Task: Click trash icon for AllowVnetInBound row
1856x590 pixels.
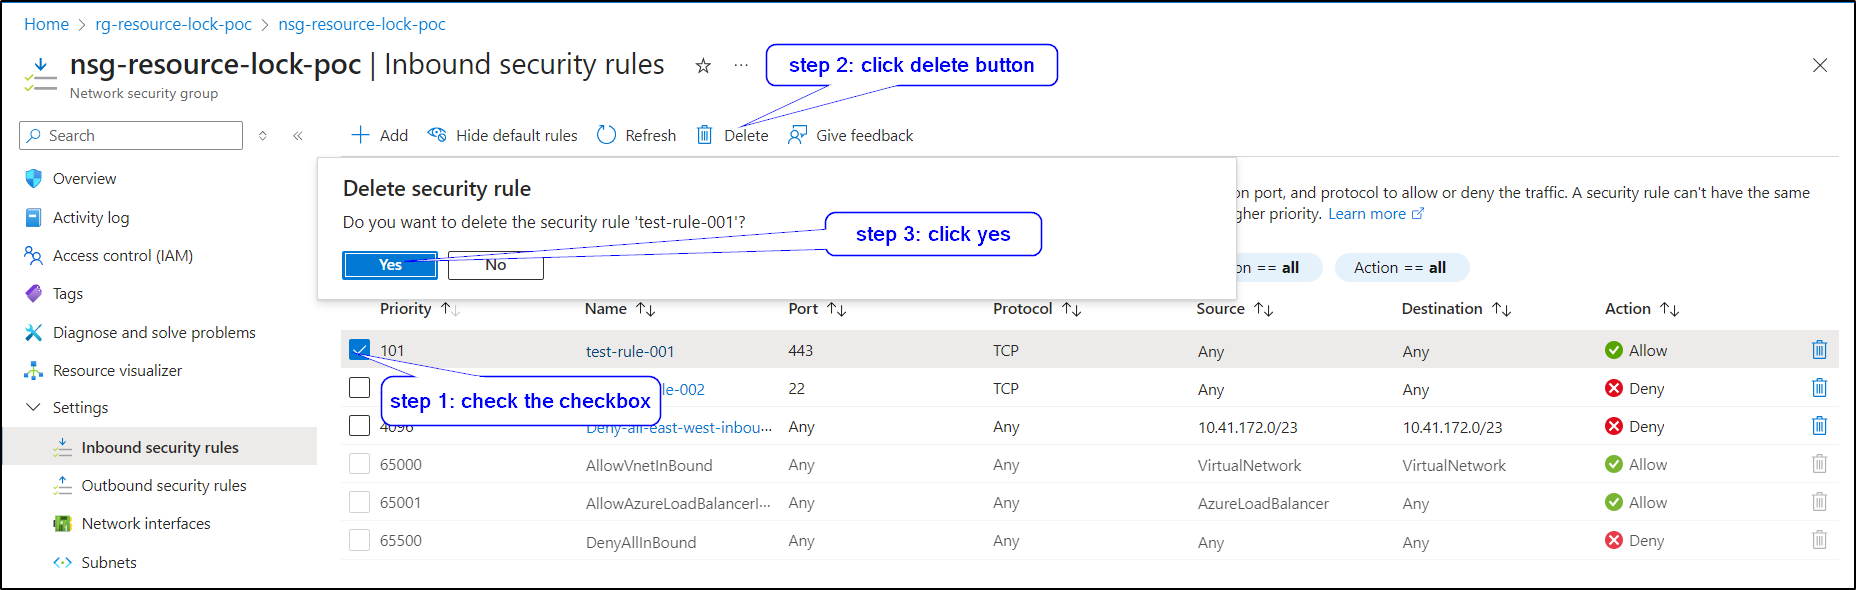Action: click(x=1819, y=464)
